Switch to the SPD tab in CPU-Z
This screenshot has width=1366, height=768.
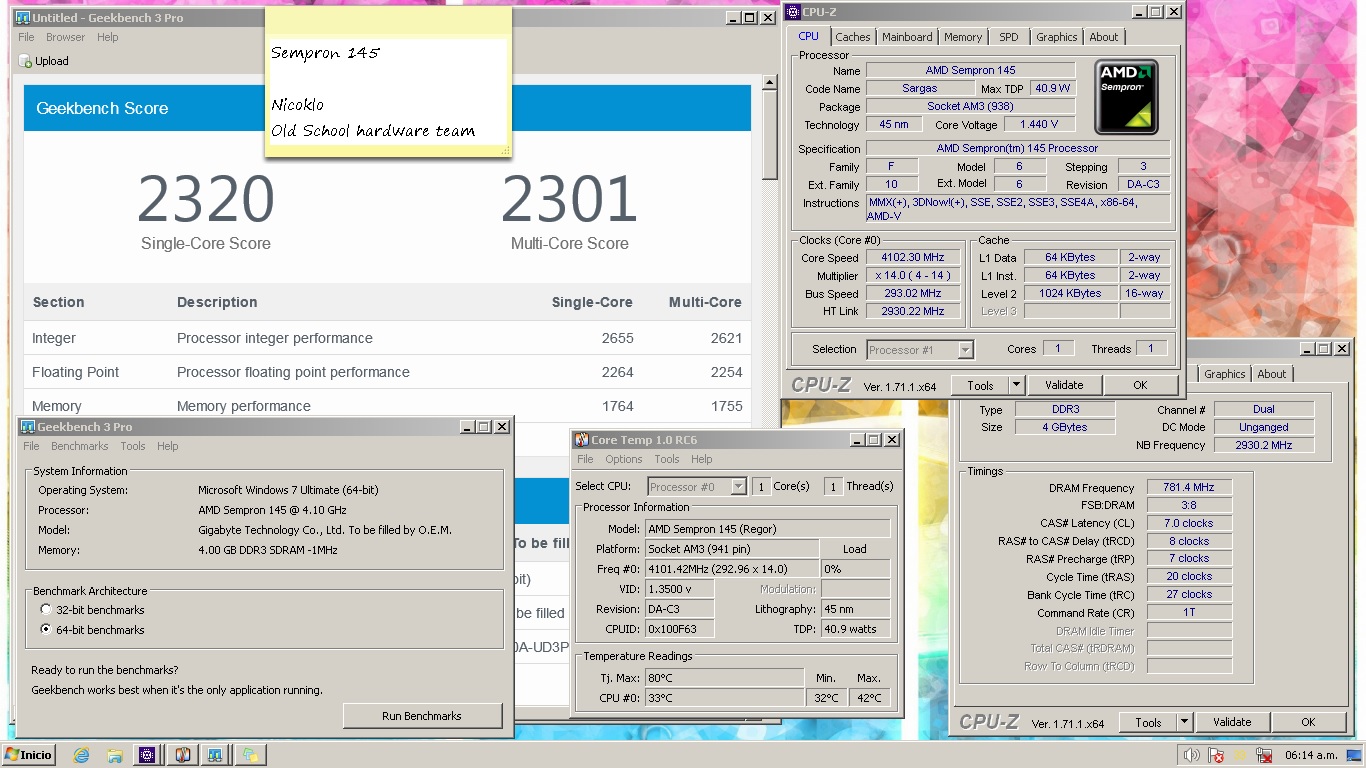pos(1009,37)
